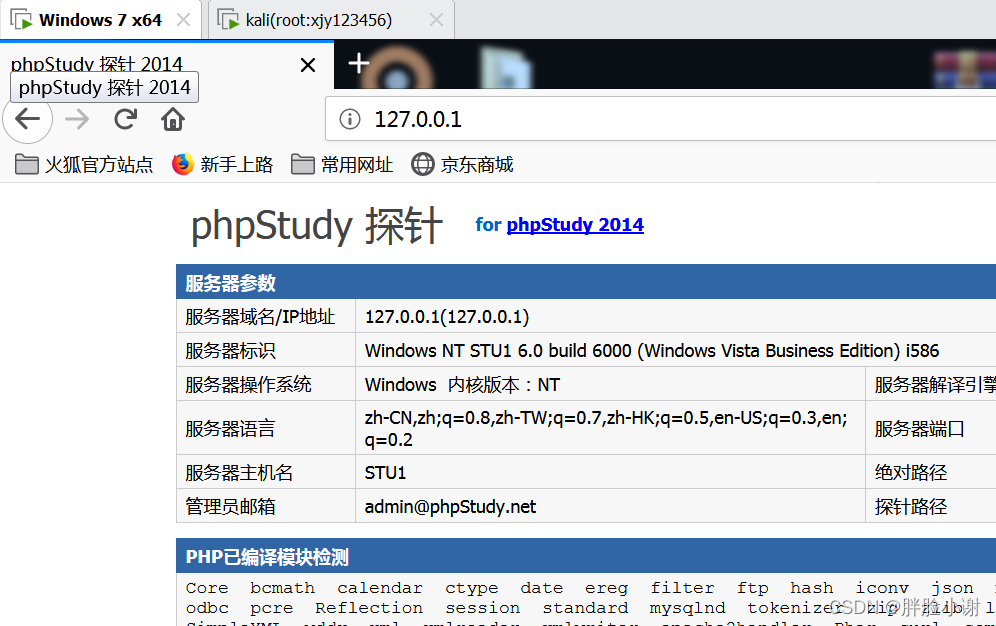The height and width of the screenshot is (626, 996).
Task: Follow the phpStudy 2014 hyperlink
Action: 575,224
